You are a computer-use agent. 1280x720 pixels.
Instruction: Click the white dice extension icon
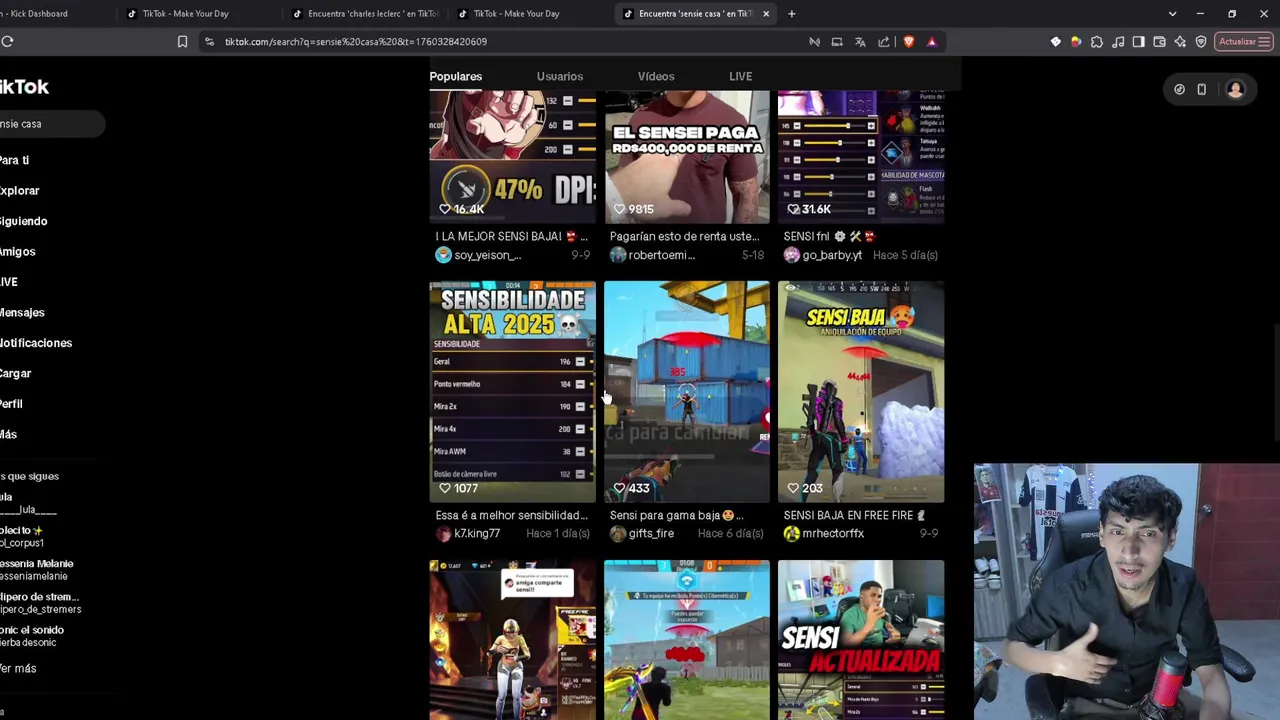point(1055,41)
